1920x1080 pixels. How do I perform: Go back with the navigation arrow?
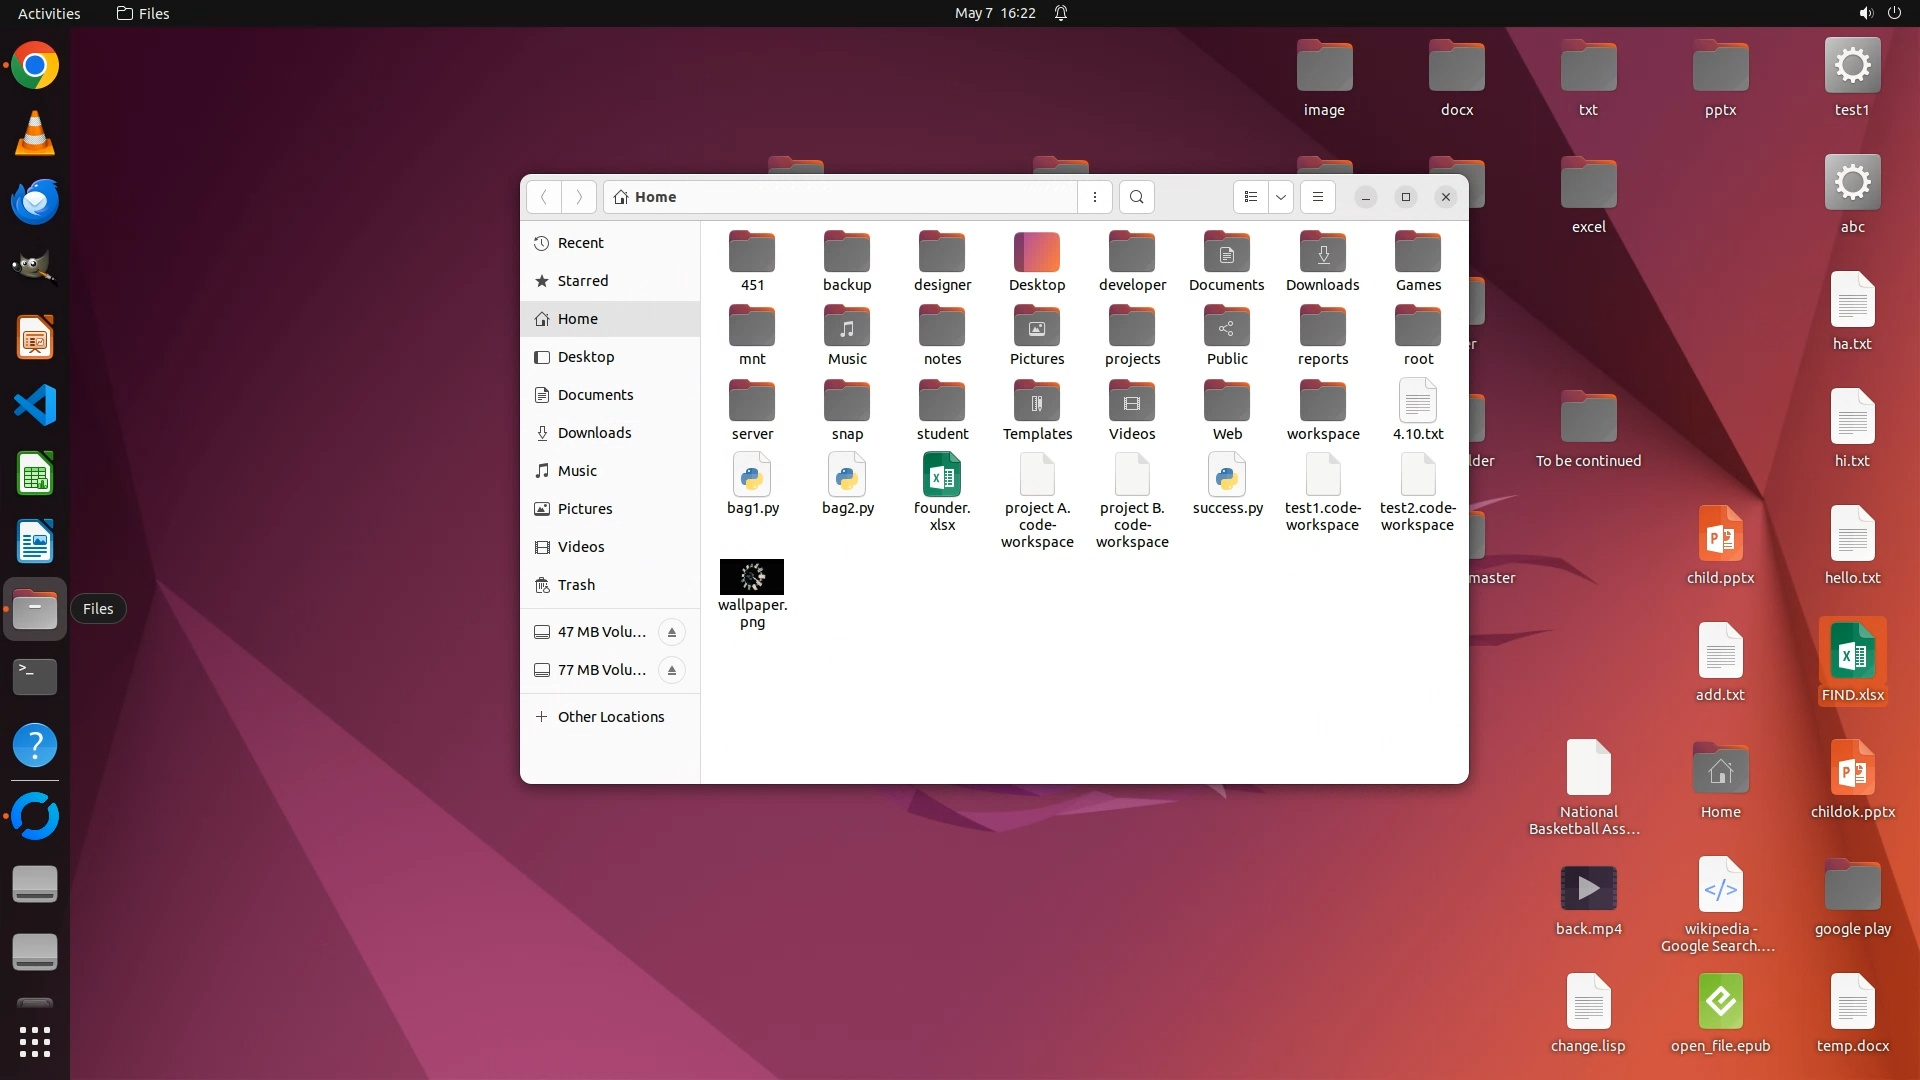pos(544,197)
